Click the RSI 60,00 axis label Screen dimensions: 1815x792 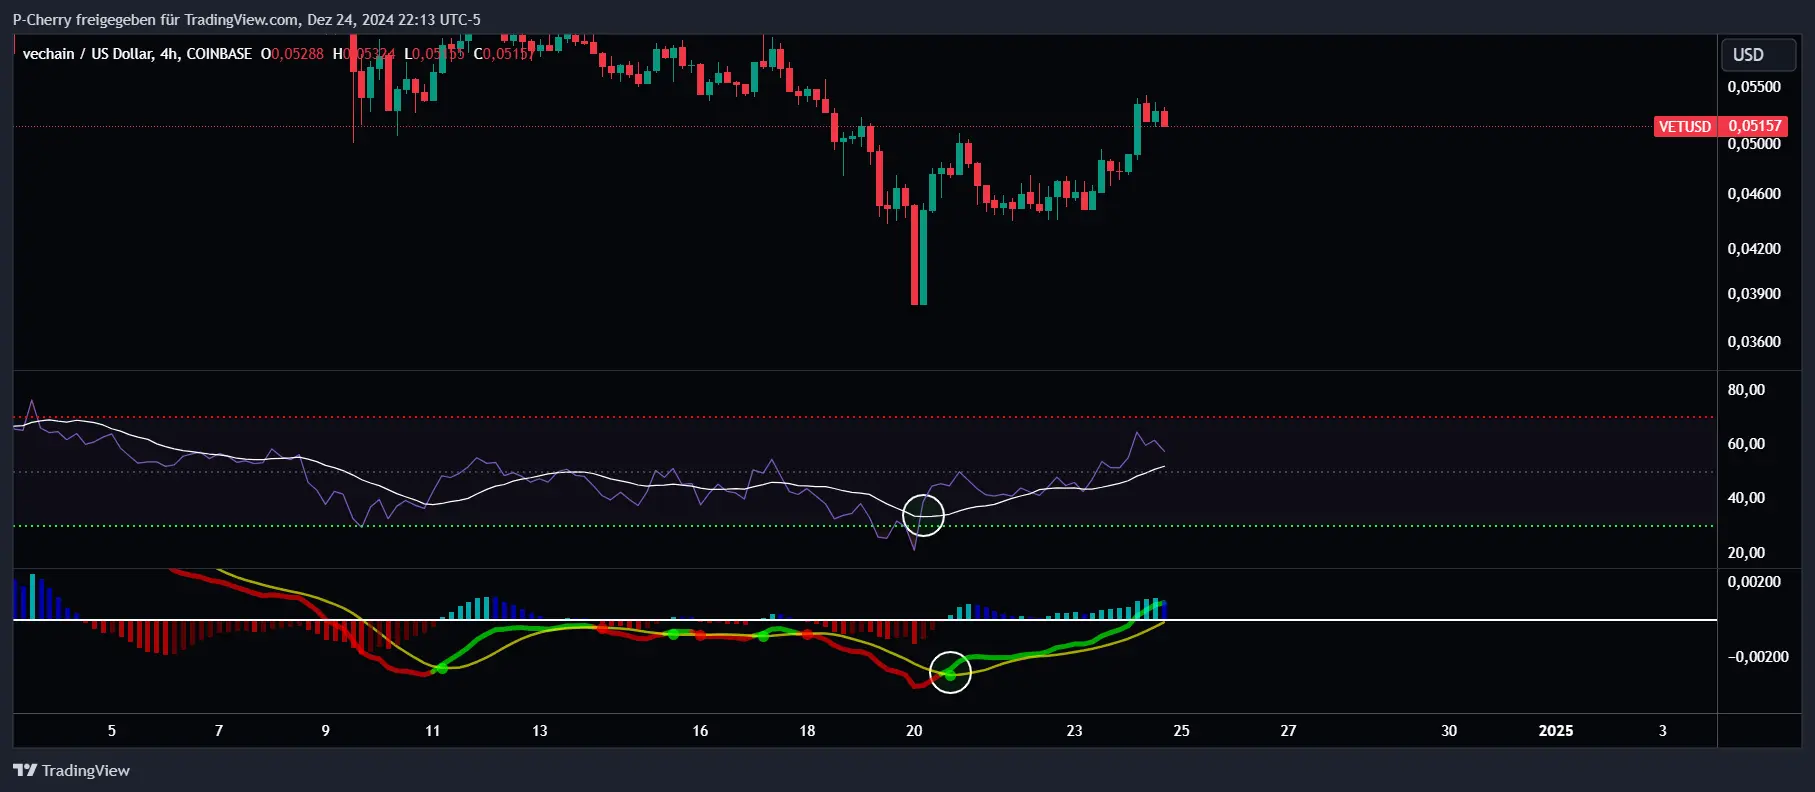pyautogui.click(x=1746, y=444)
